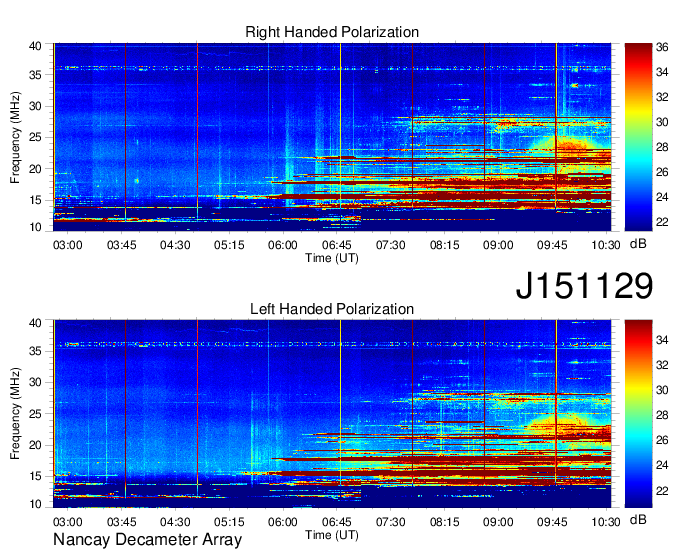The image size is (680, 552).
Task: Click the 15 MHz tick on the top plot
Action: tap(35, 200)
